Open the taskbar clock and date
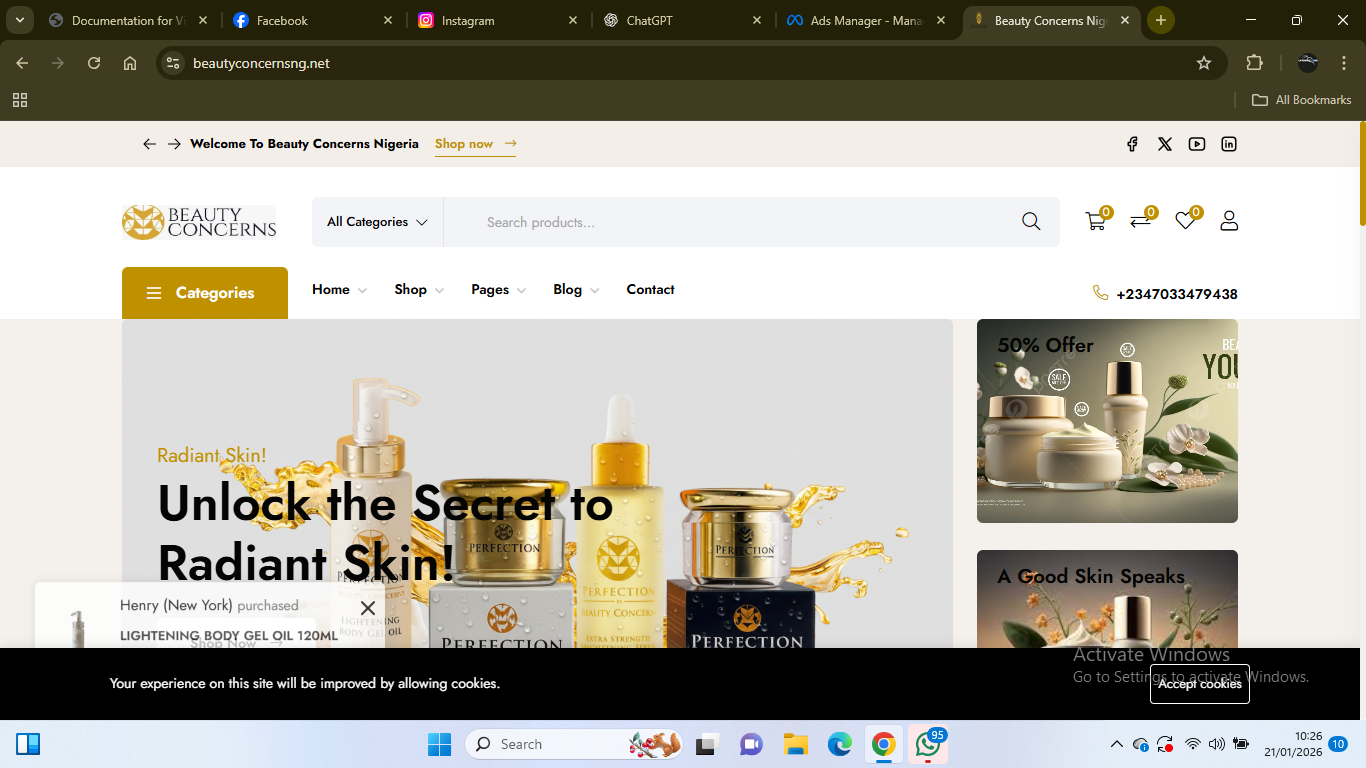The image size is (1366, 768). (1293, 744)
